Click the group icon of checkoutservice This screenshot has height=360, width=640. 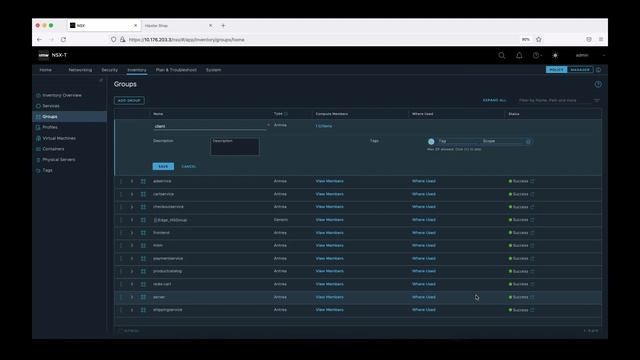(143, 207)
